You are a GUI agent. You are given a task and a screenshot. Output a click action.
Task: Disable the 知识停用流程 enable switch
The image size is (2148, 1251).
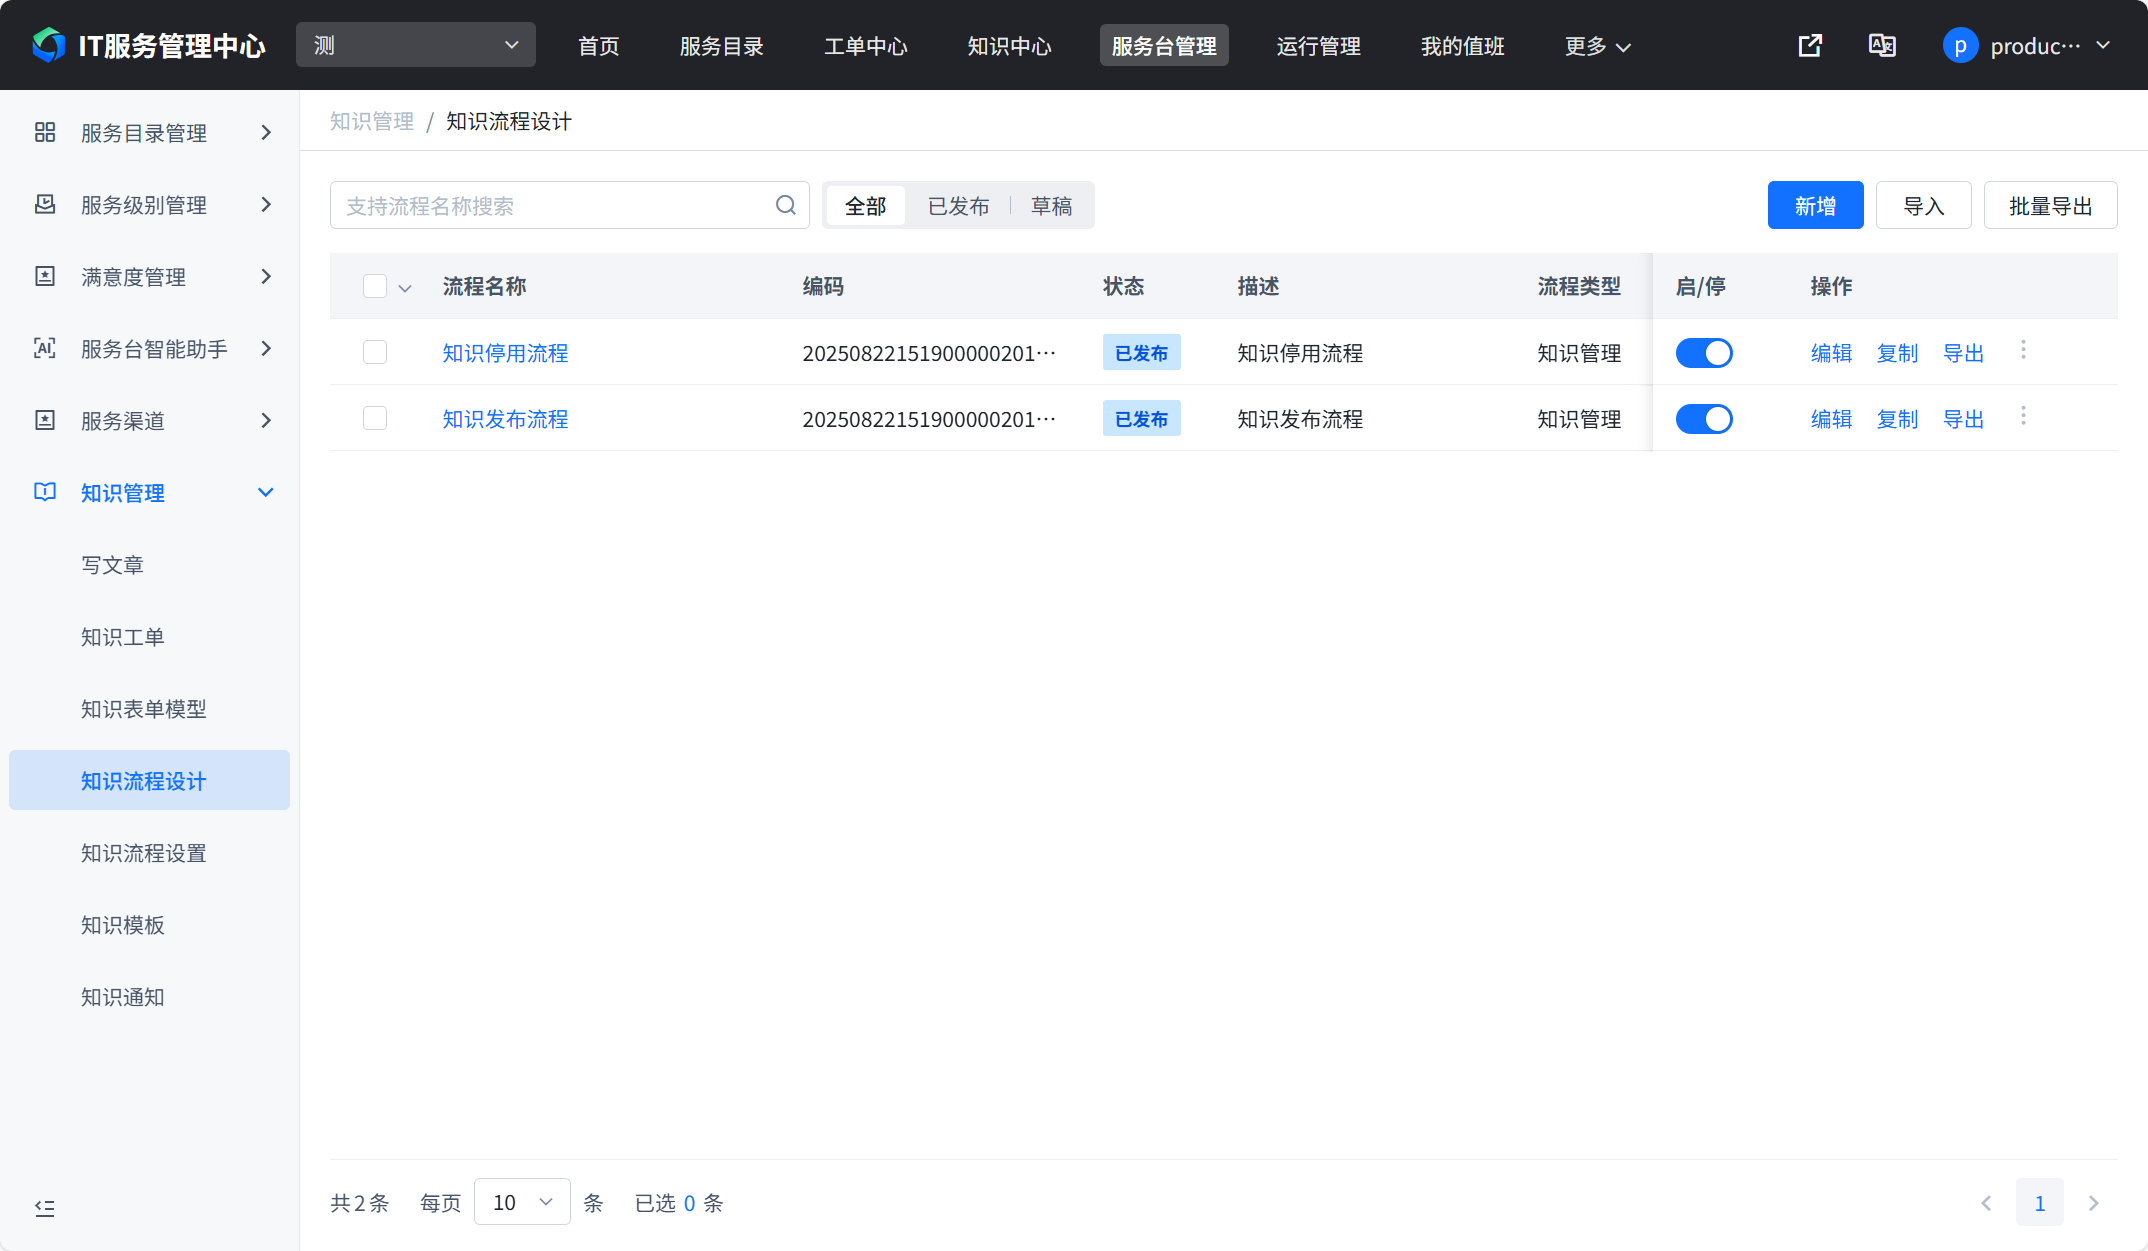pyautogui.click(x=1704, y=353)
